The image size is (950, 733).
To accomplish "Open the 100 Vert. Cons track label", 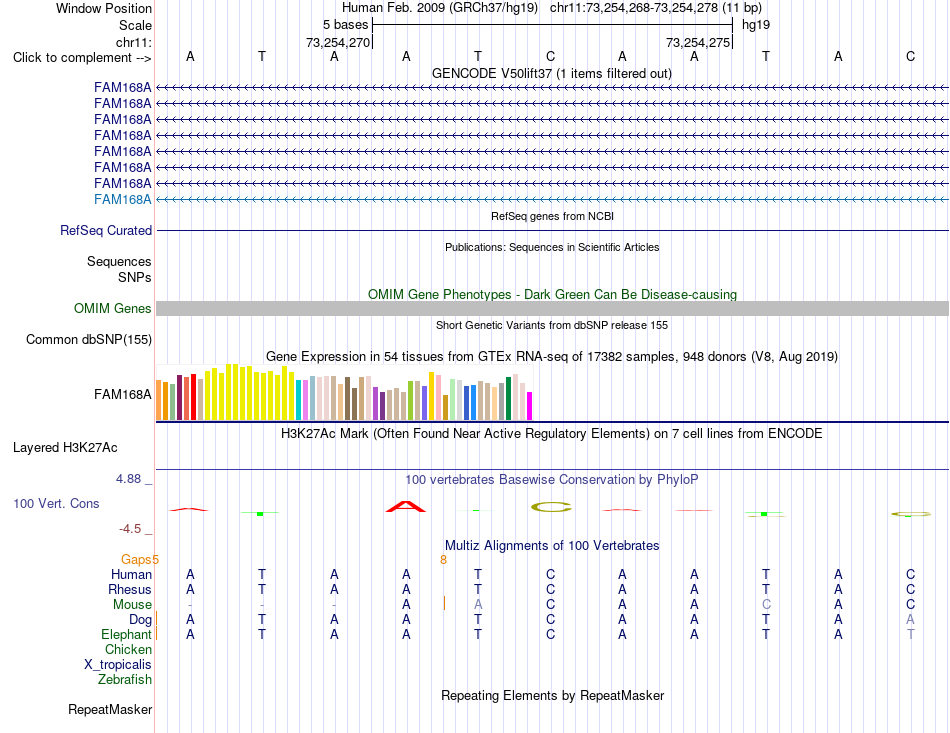I will [56, 503].
